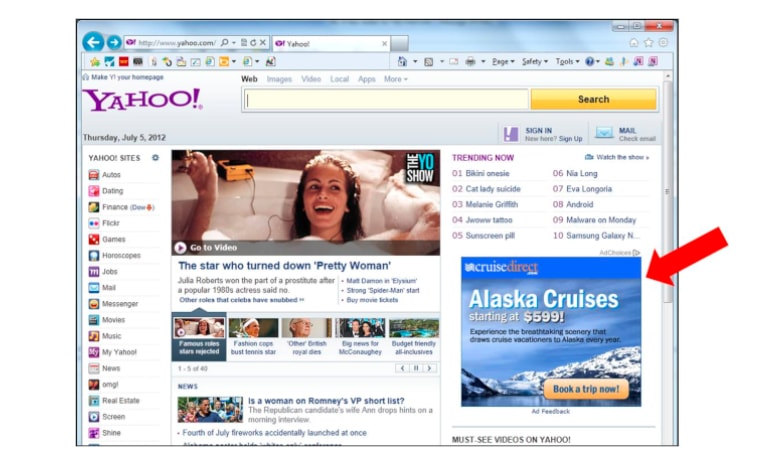768x450 pixels.
Task: Open trending topic Malware on Monday
Action: coord(601,220)
